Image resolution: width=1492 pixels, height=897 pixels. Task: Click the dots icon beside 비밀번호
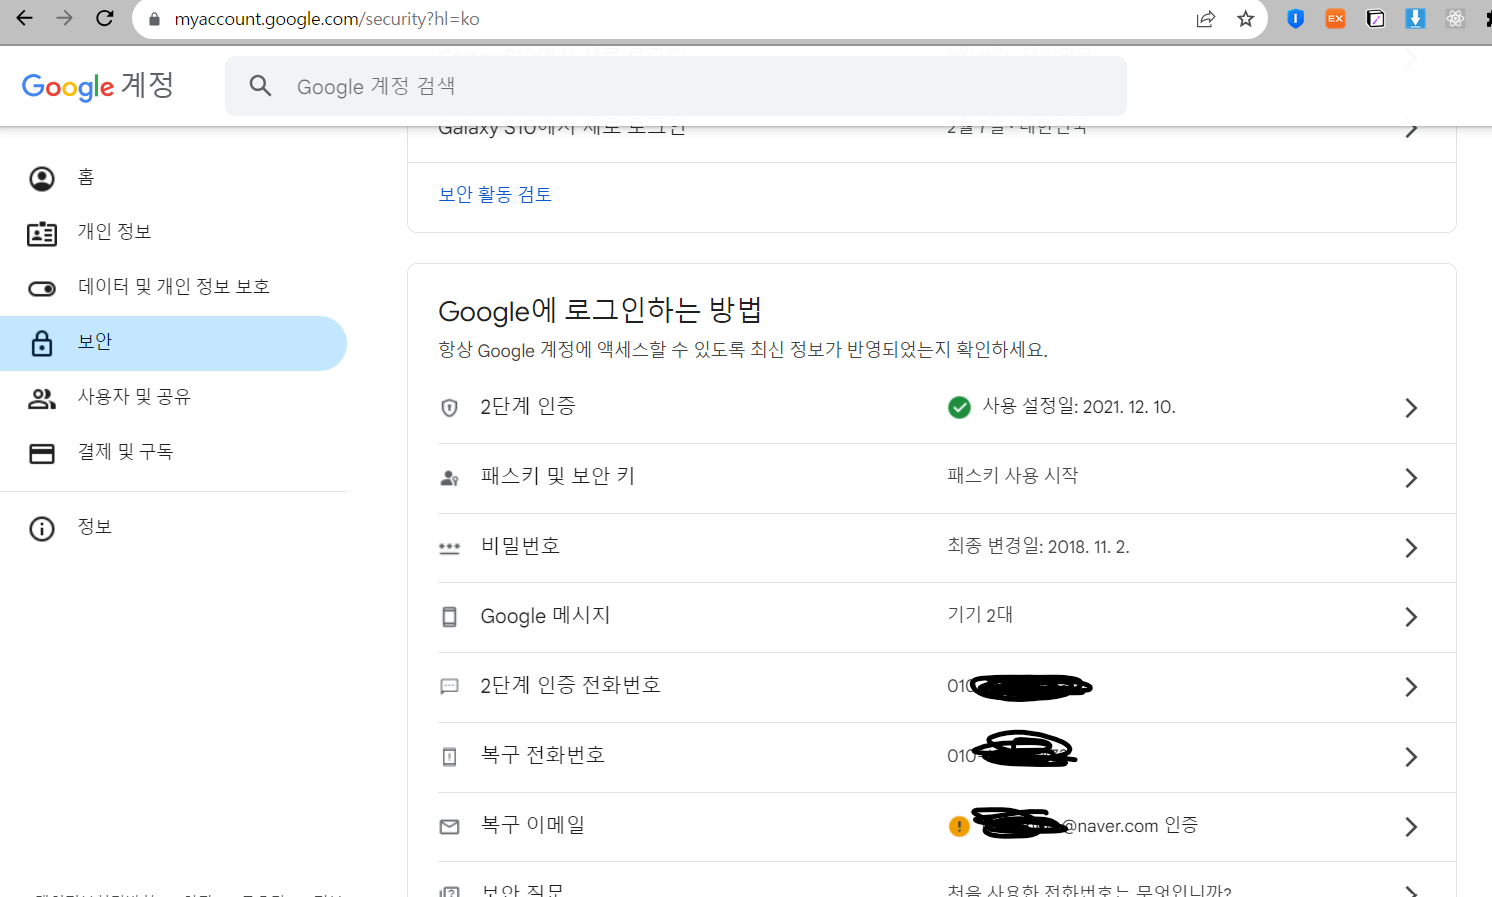(x=450, y=548)
